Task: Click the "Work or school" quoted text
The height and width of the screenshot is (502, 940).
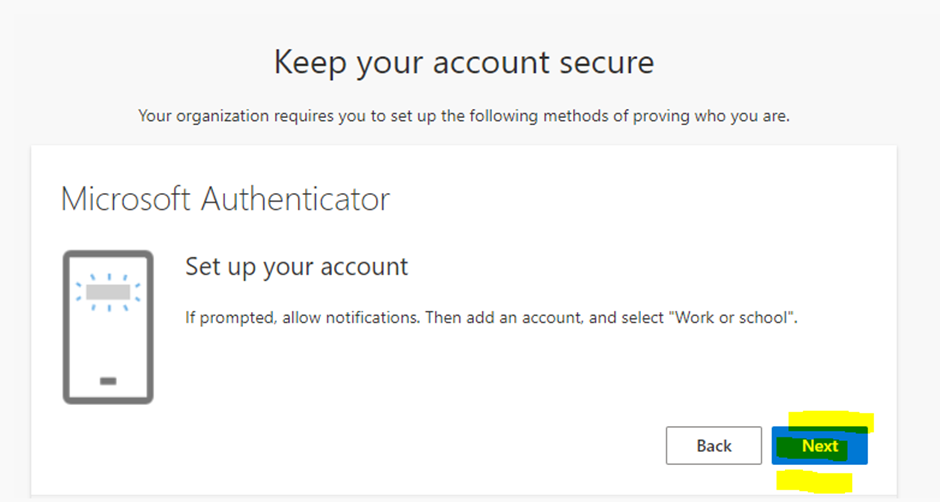Action: click(735, 318)
